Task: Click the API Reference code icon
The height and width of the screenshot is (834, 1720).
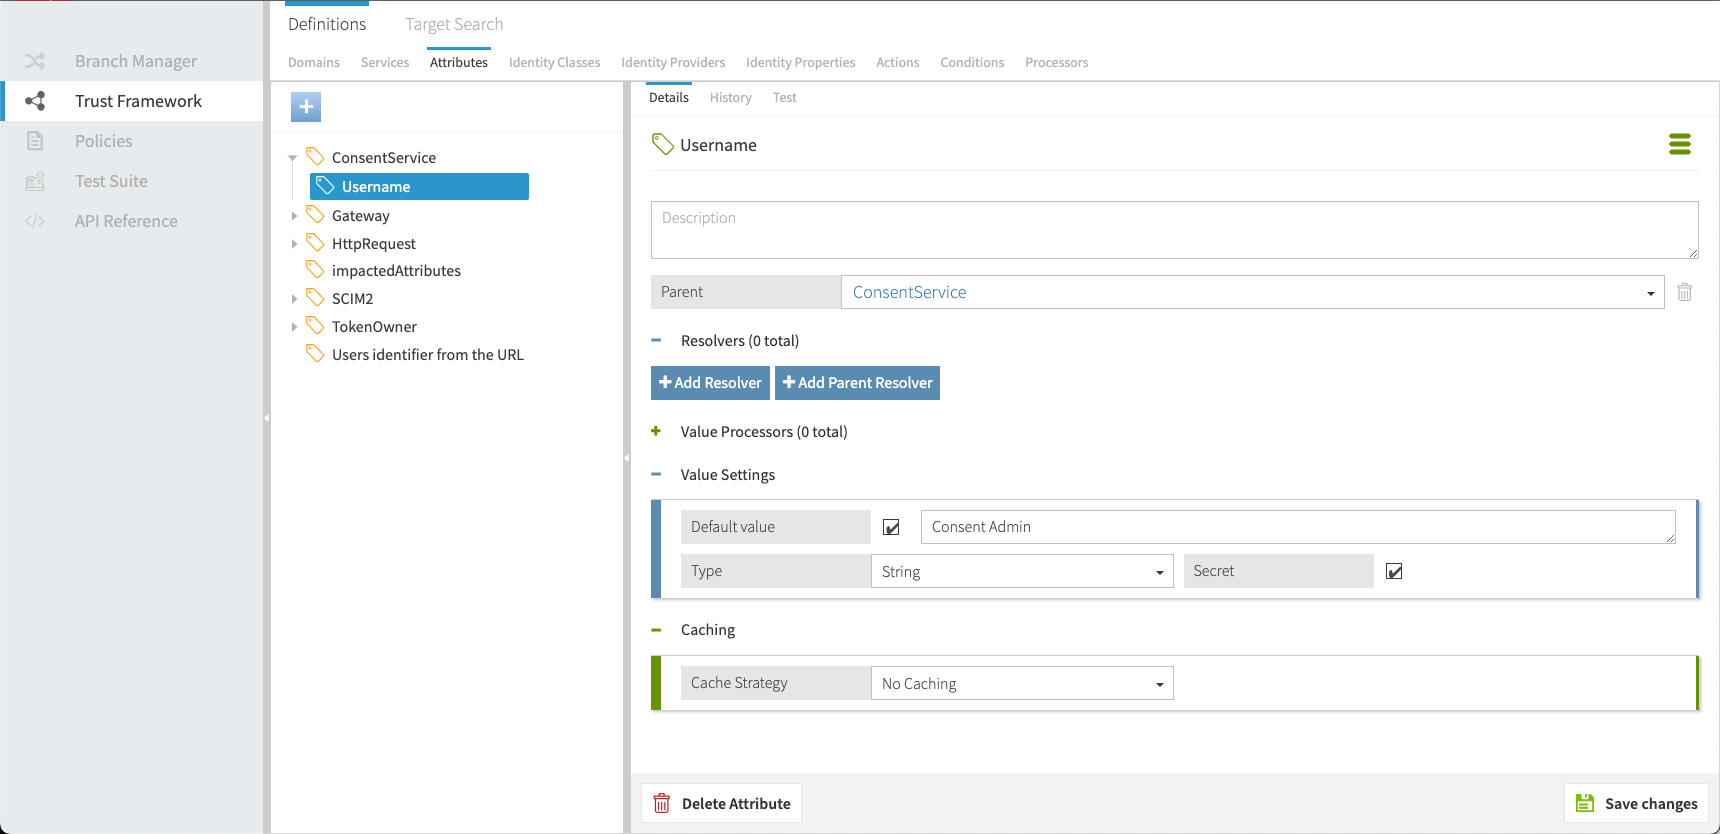Action: pos(35,221)
